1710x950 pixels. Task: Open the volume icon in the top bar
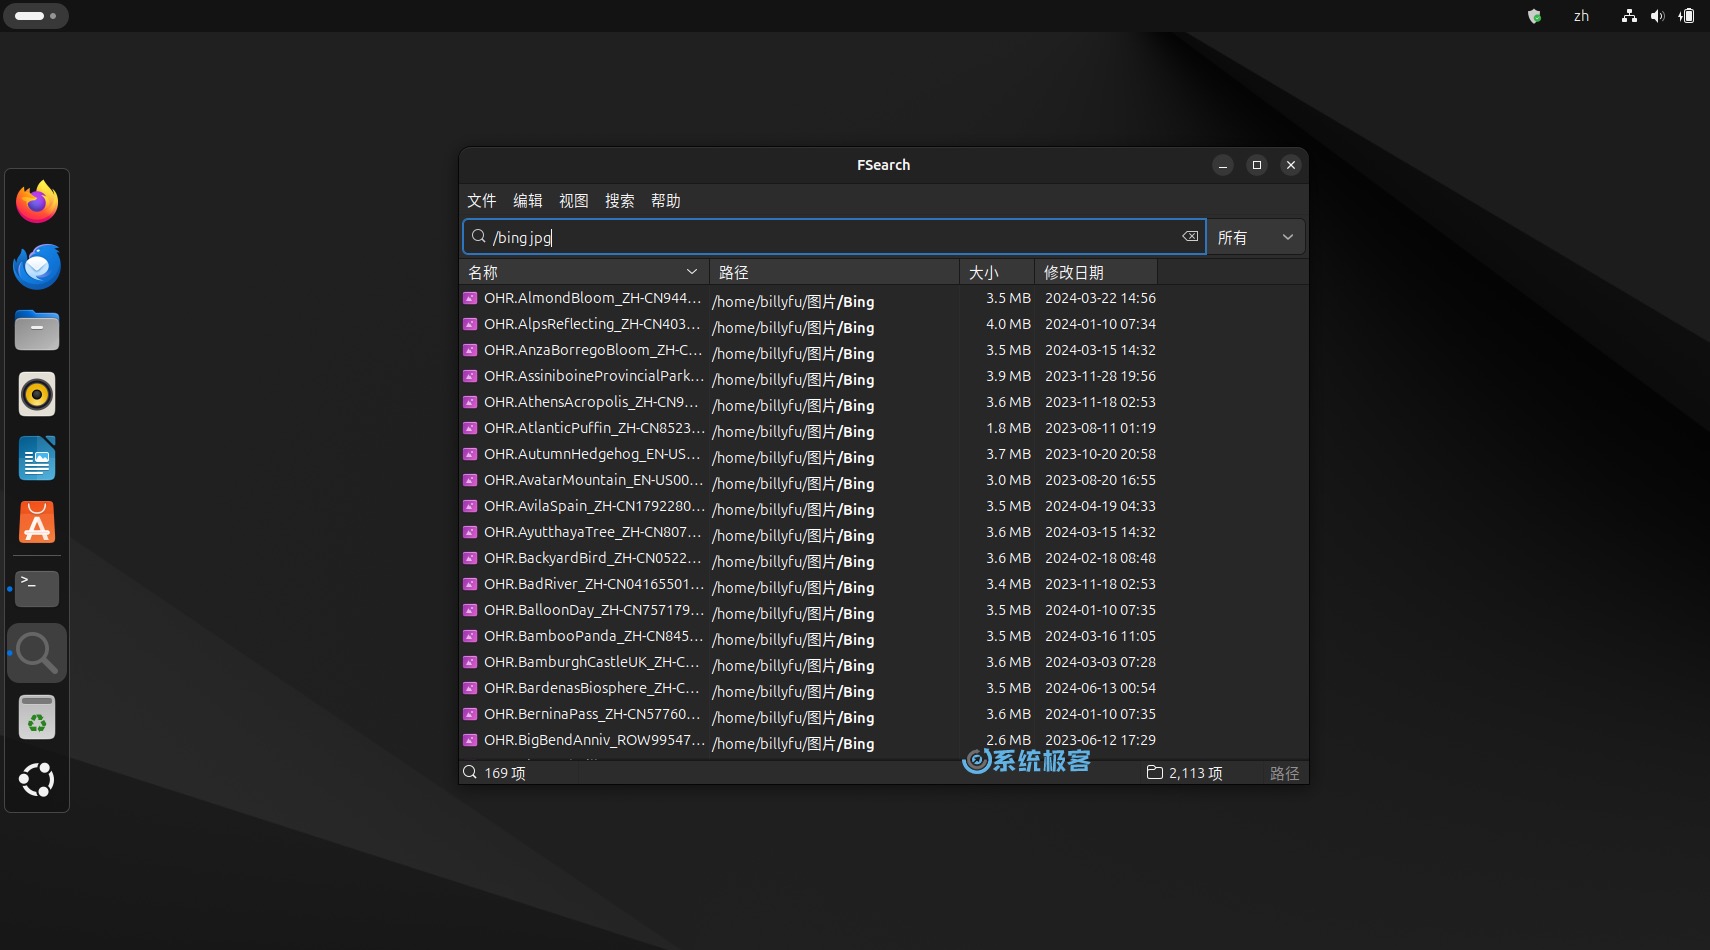tap(1658, 16)
